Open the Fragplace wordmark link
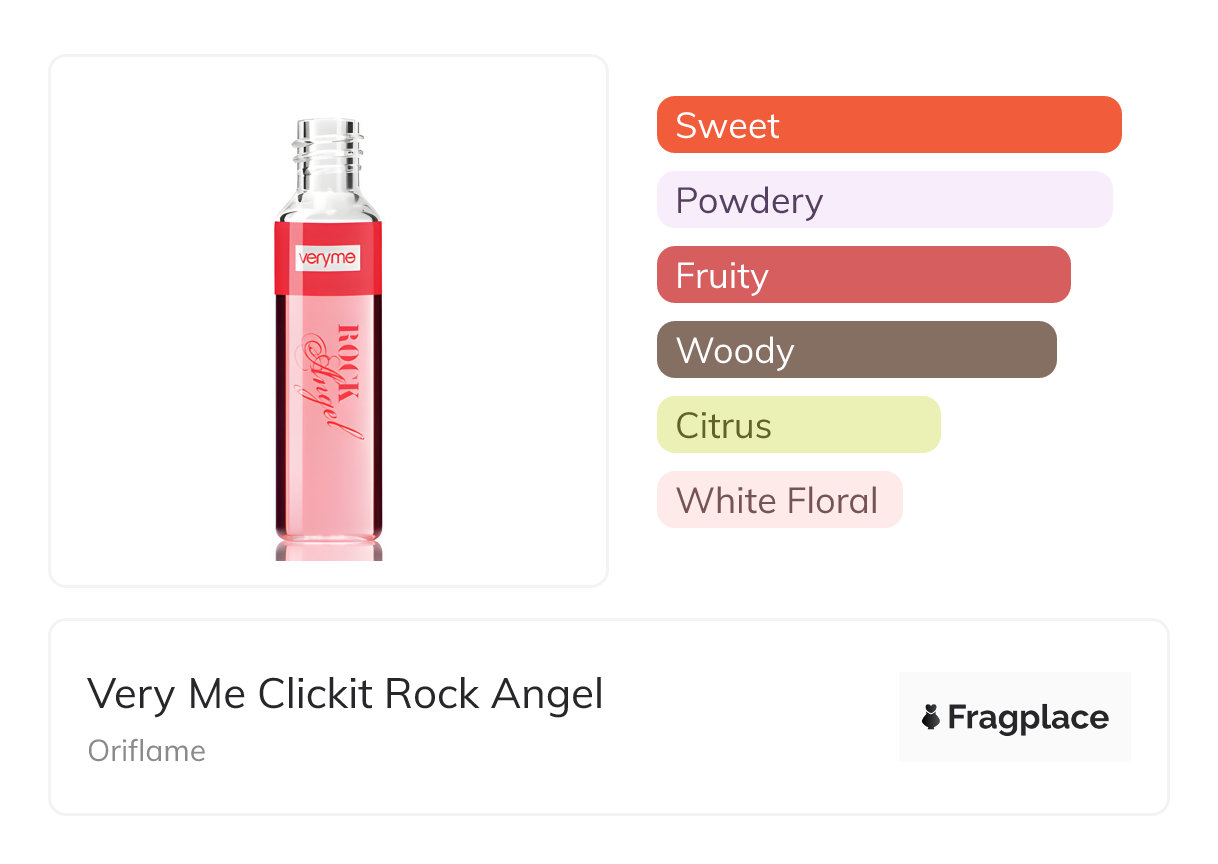Image resolution: width=1218 pixels, height=864 pixels. coord(1028,718)
